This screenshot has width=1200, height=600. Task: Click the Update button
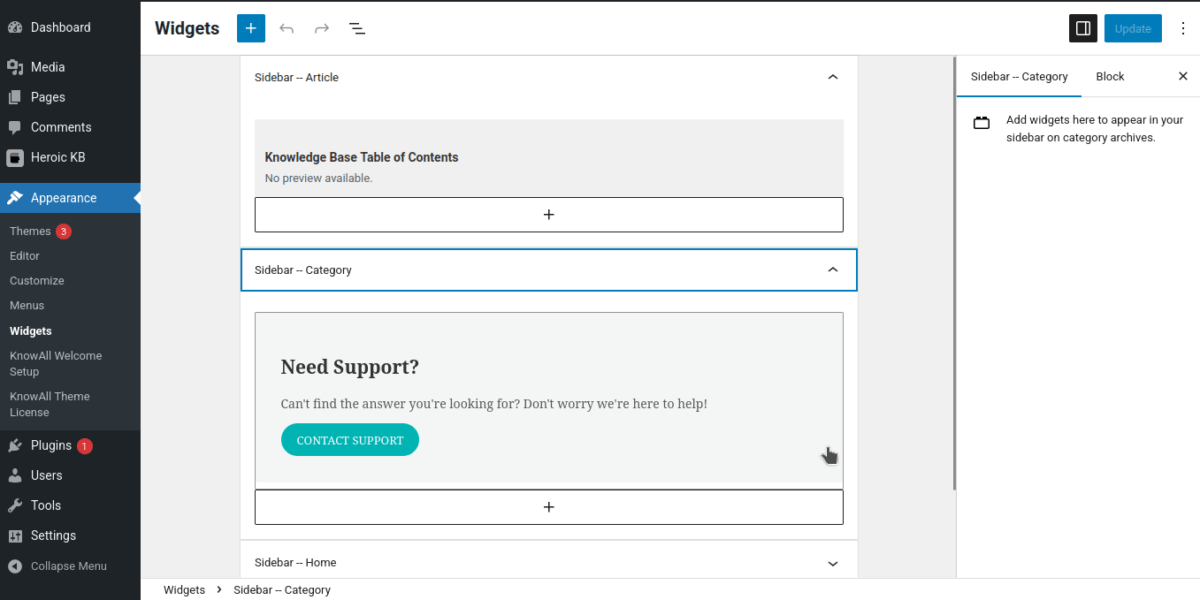[x=1133, y=28]
